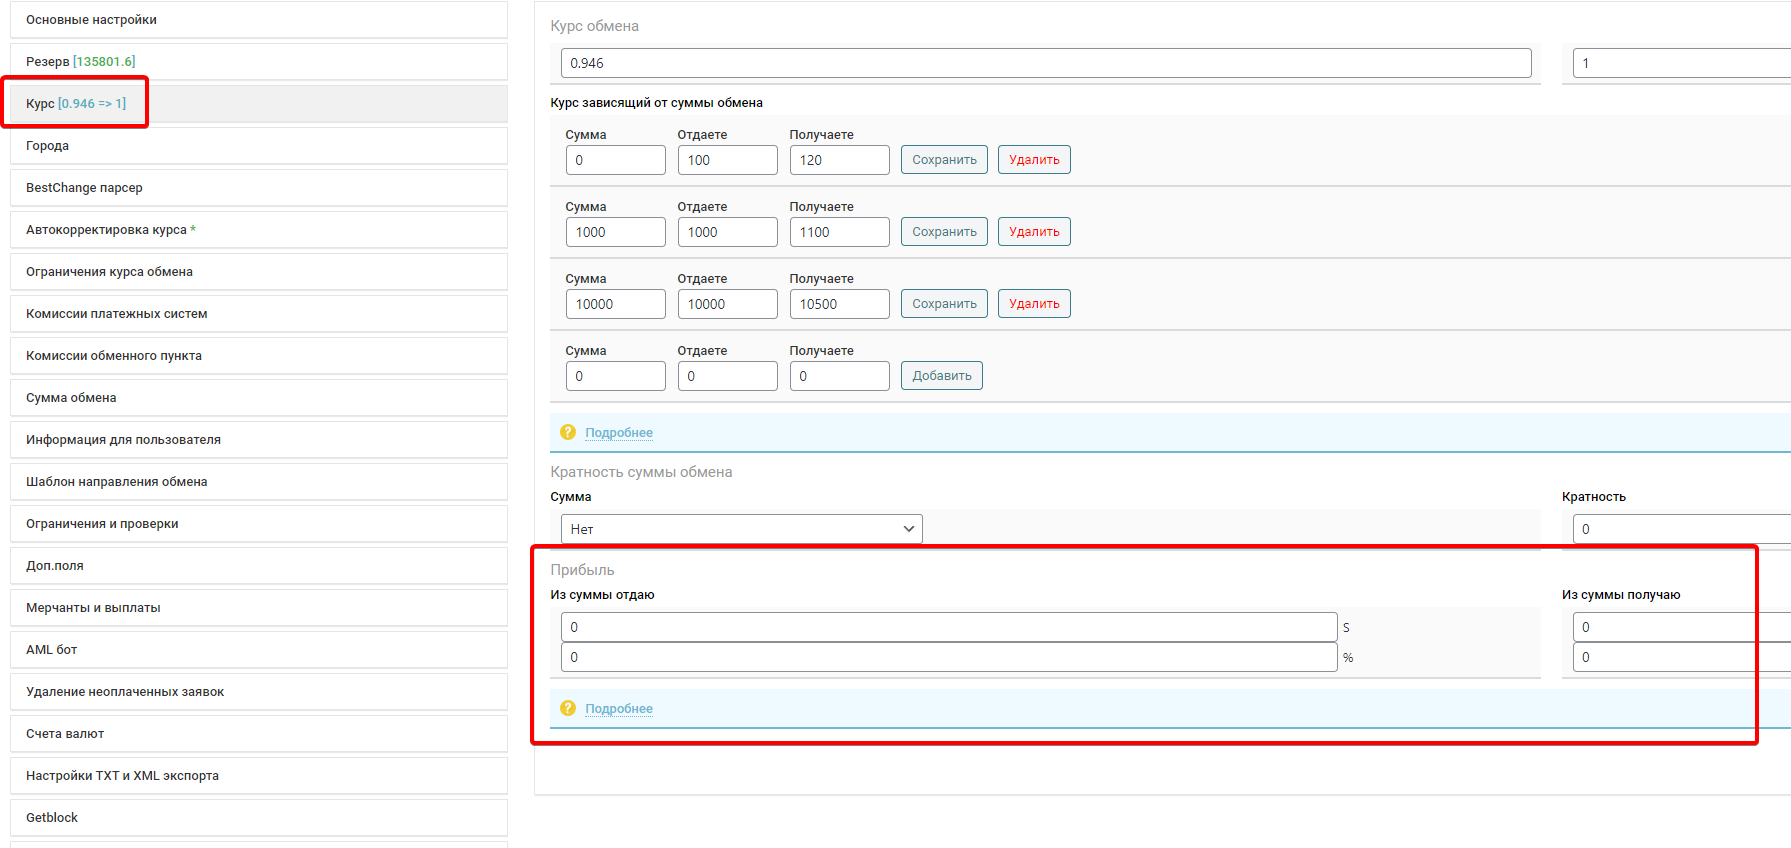Click the help icon below exchange rate table
The height and width of the screenshot is (848, 1791).
[x=568, y=432]
